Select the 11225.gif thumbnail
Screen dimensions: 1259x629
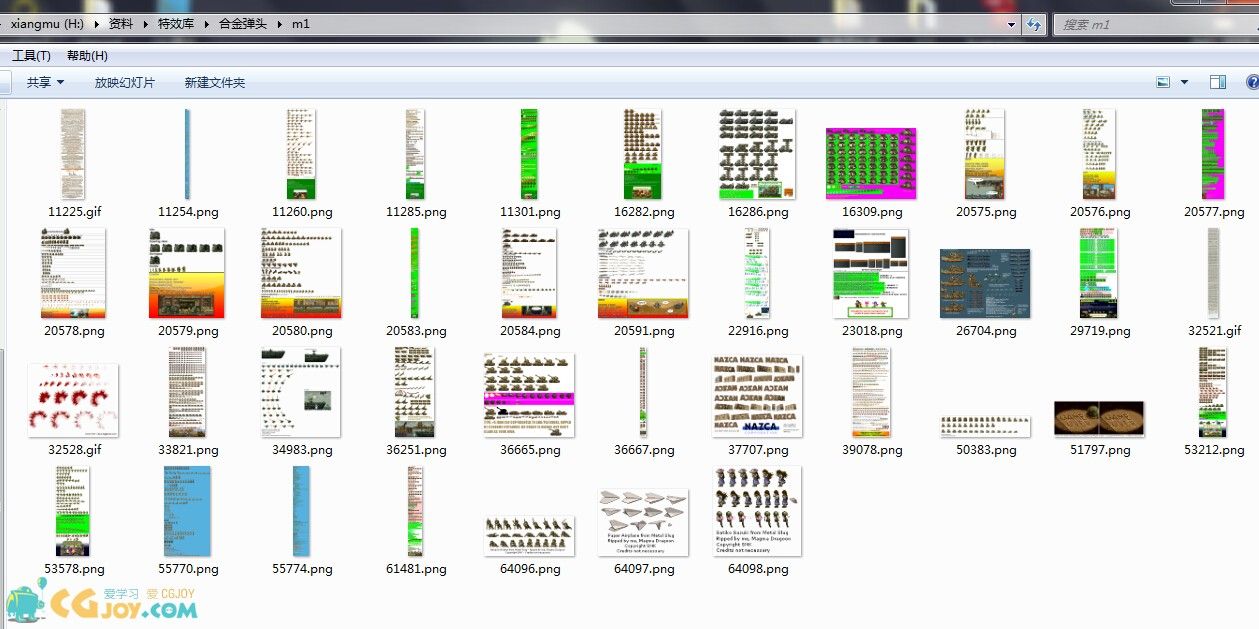(x=74, y=154)
